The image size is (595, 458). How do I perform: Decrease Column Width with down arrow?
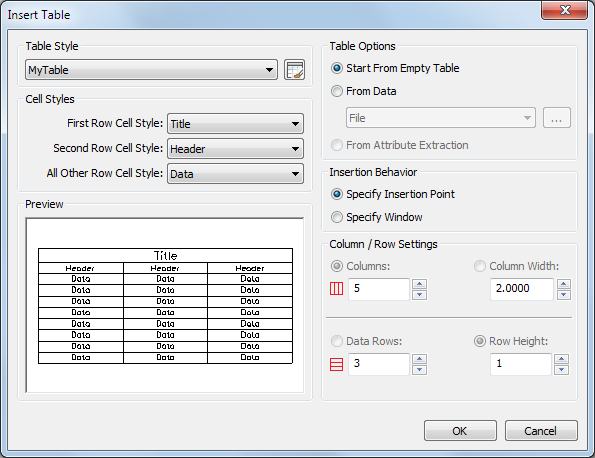[564, 294]
